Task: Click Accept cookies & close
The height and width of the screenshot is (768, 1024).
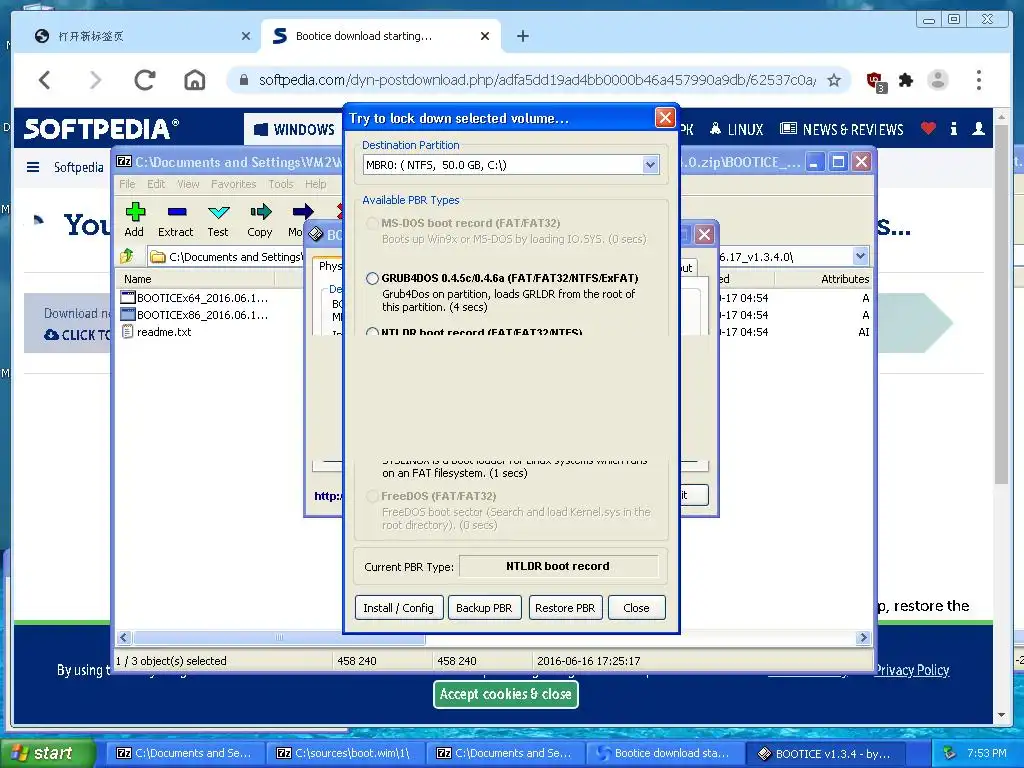Action: [505, 694]
